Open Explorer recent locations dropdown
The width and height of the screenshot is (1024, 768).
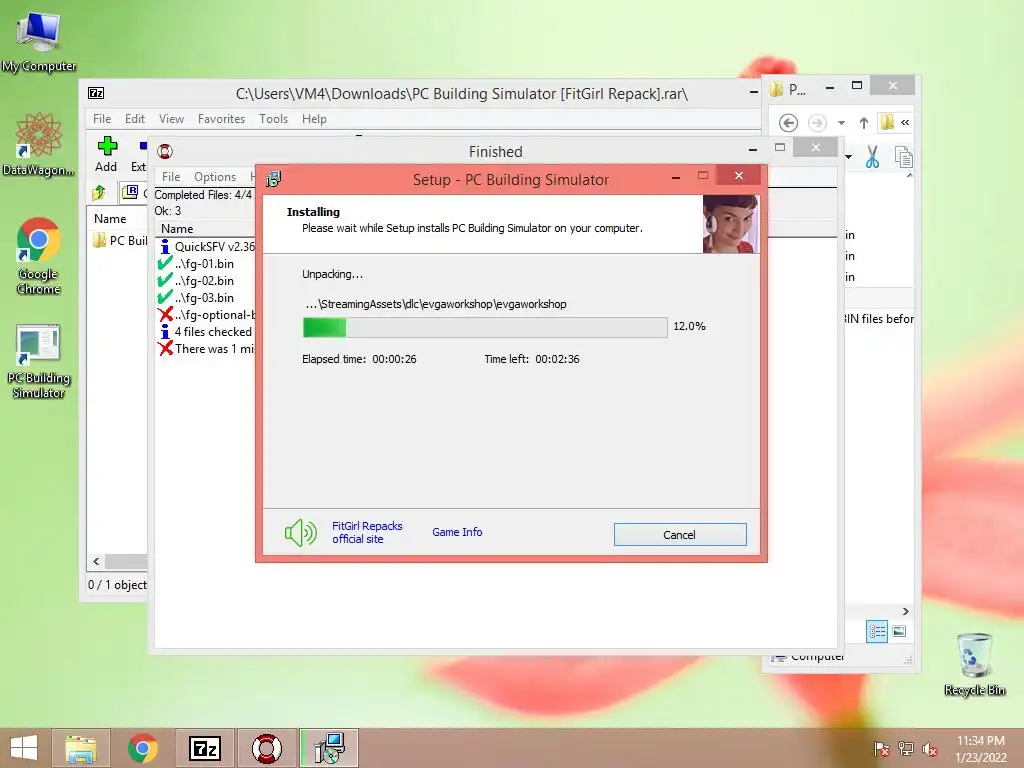pyautogui.click(x=841, y=123)
